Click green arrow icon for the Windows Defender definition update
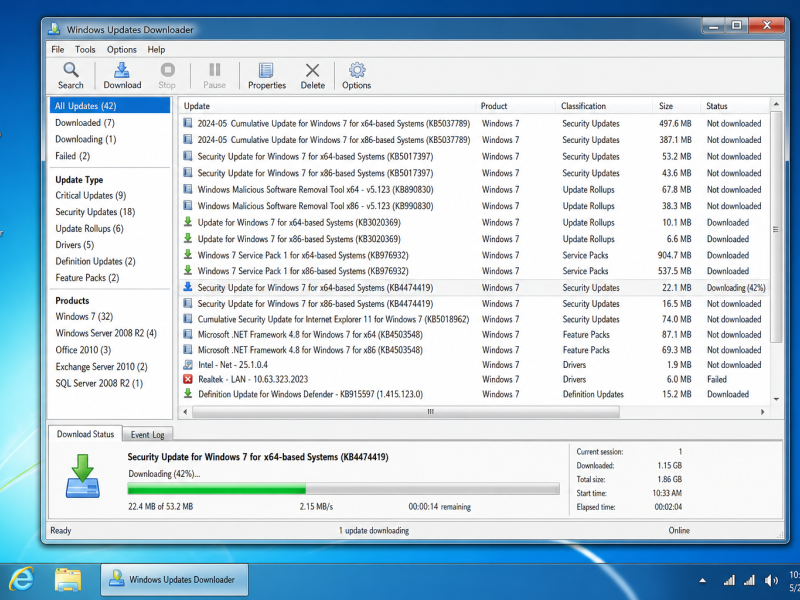Image resolution: width=800 pixels, height=600 pixels. (x=188, y=393)
